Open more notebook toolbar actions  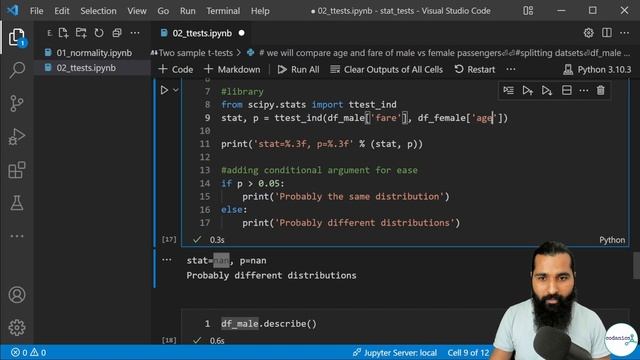click(x=511, y=69)
